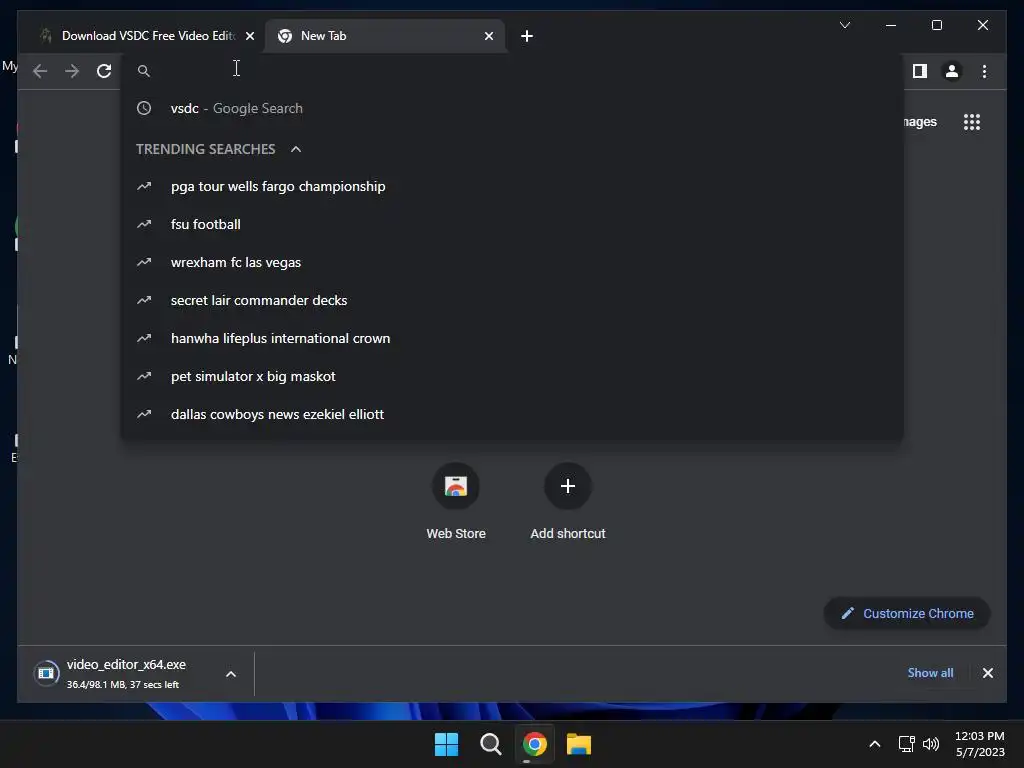The image size is (1024, 768).
Task: Open taskbar Search
Action: tap(490, 744)
